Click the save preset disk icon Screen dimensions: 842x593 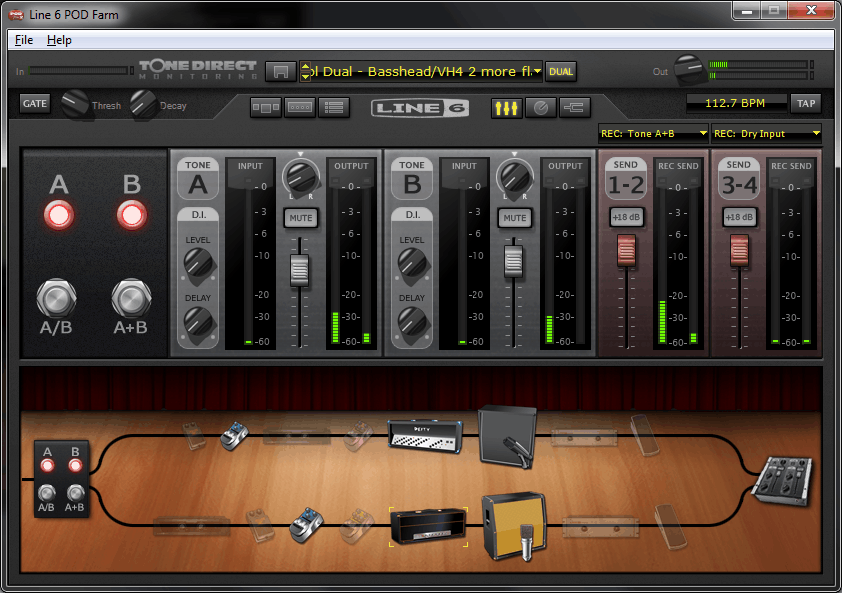[x=281, y=71]
